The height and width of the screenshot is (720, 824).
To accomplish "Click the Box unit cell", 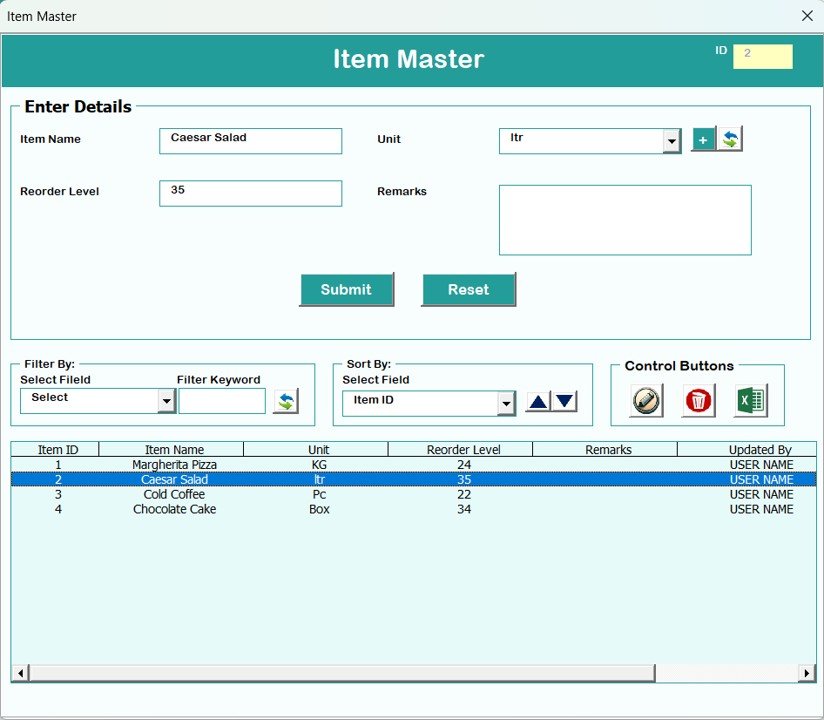I will [x=319, y=509].
